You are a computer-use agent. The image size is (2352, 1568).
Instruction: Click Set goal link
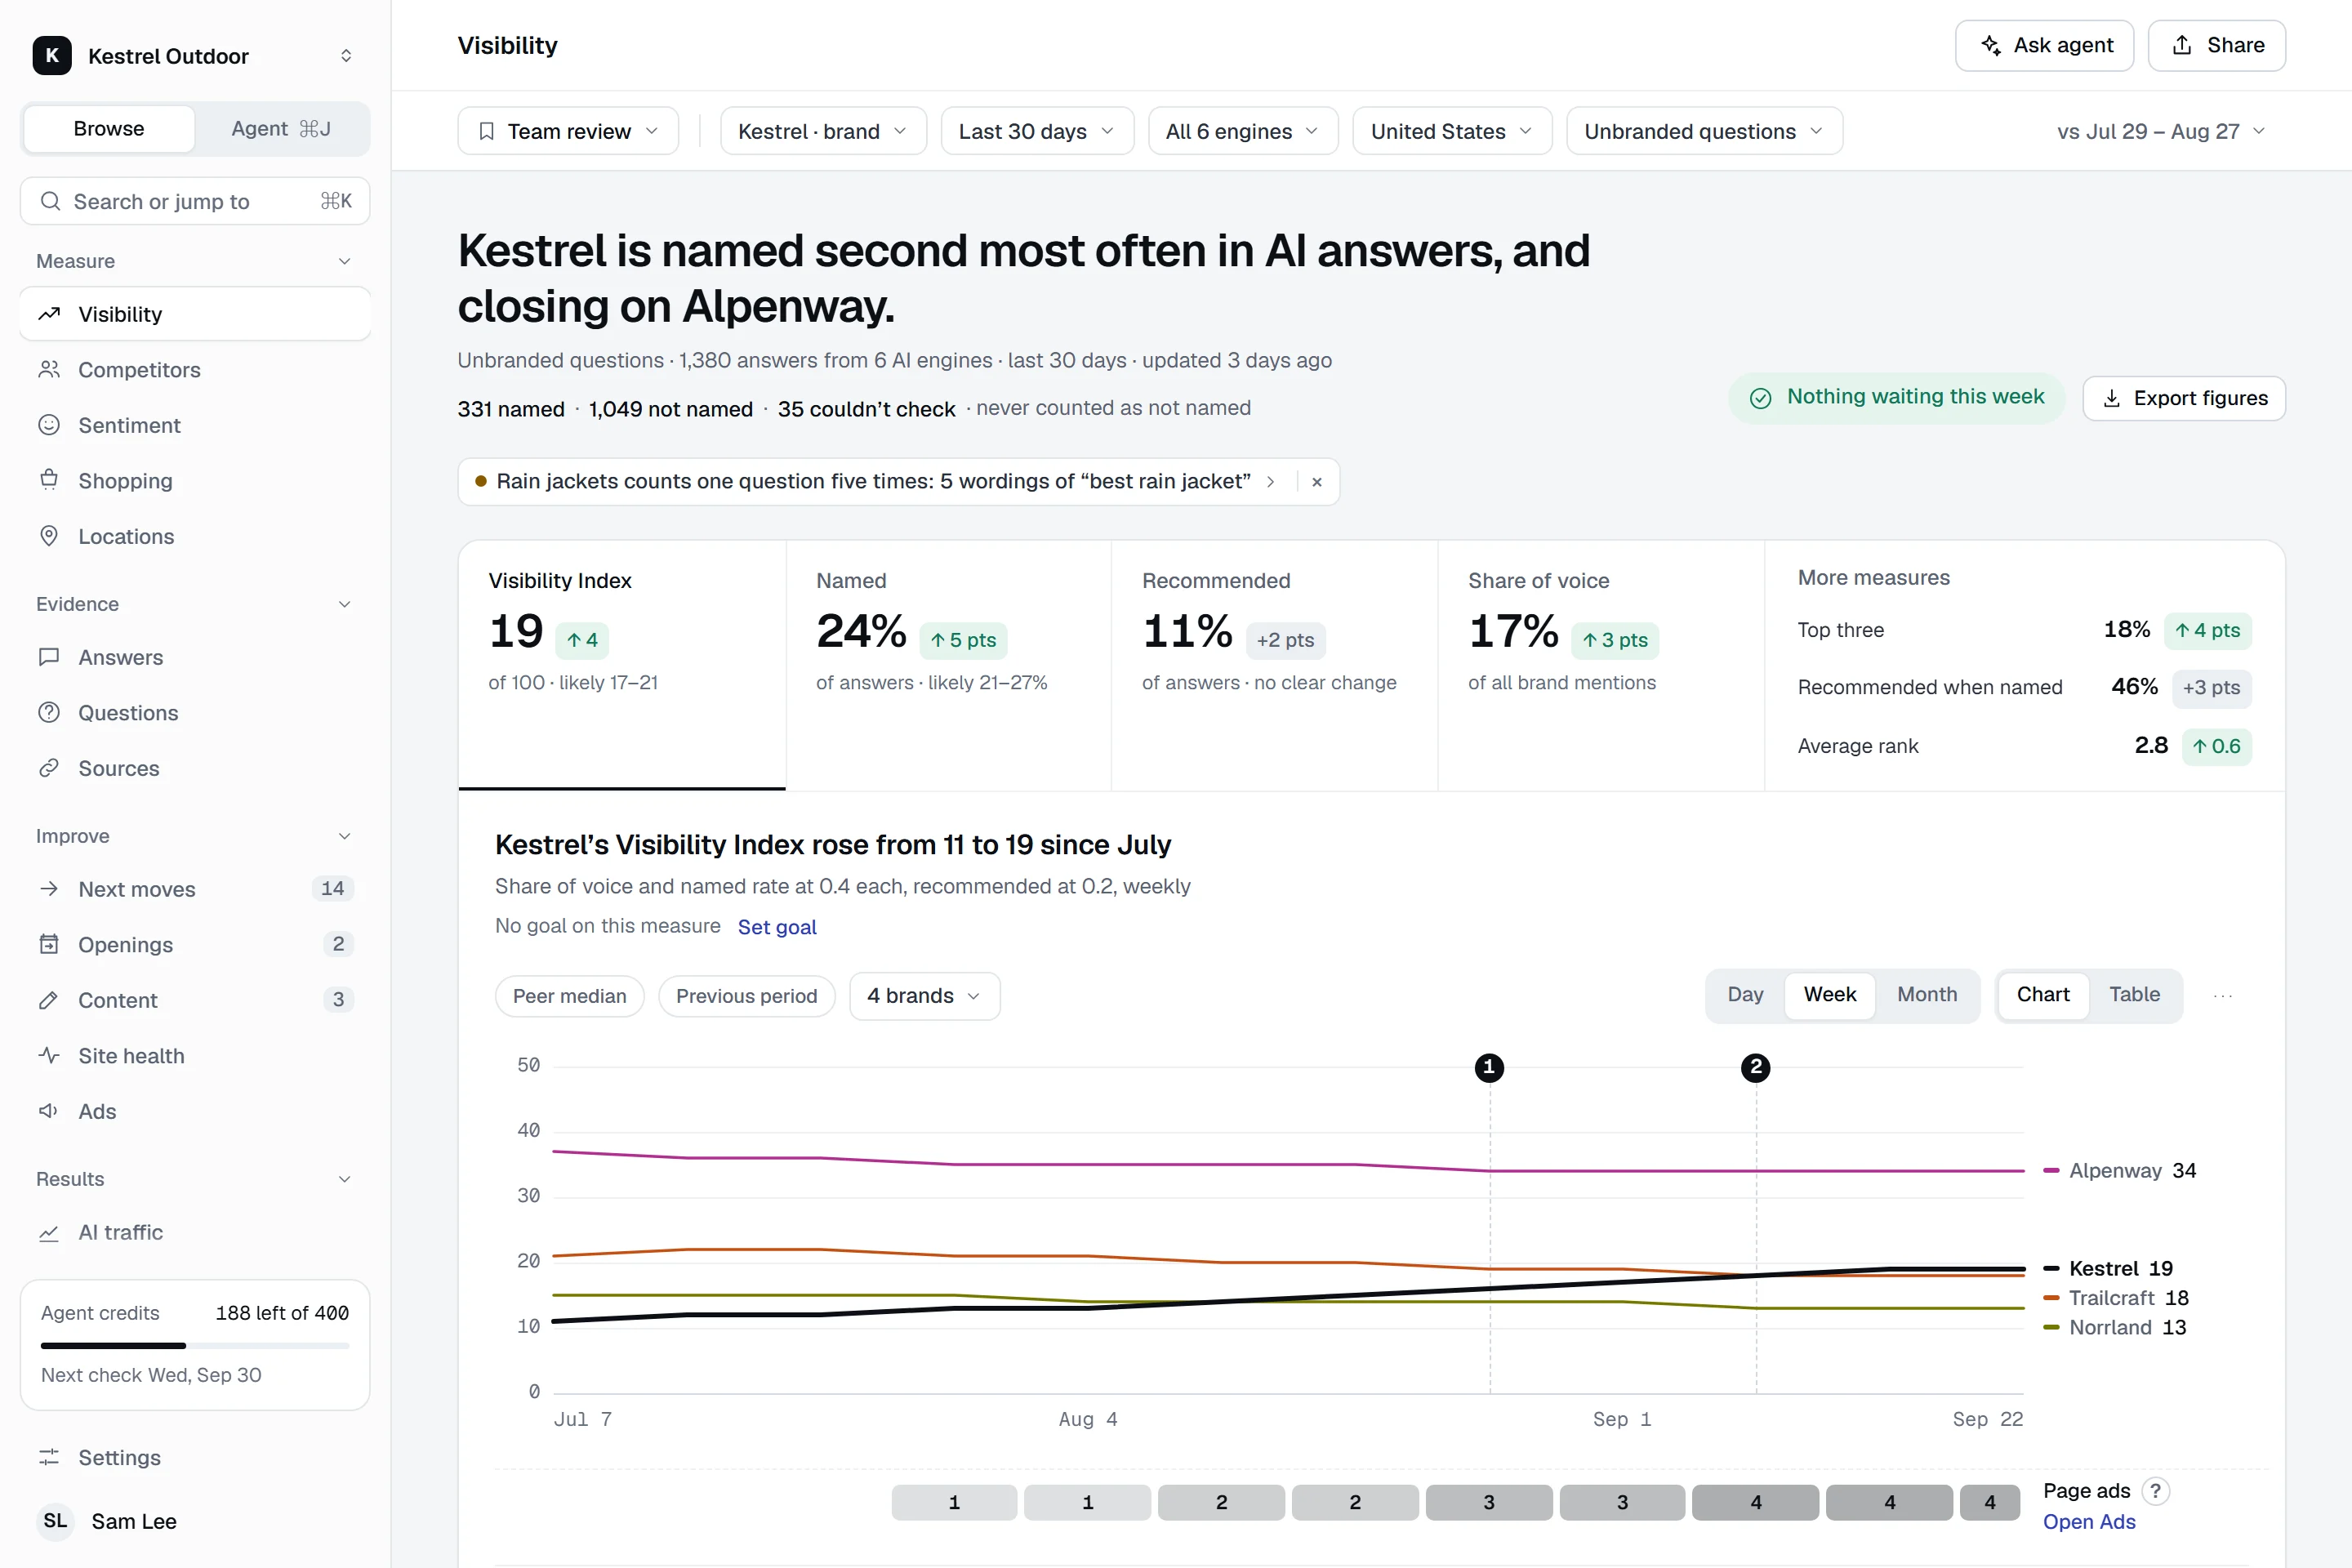[777, 927]
